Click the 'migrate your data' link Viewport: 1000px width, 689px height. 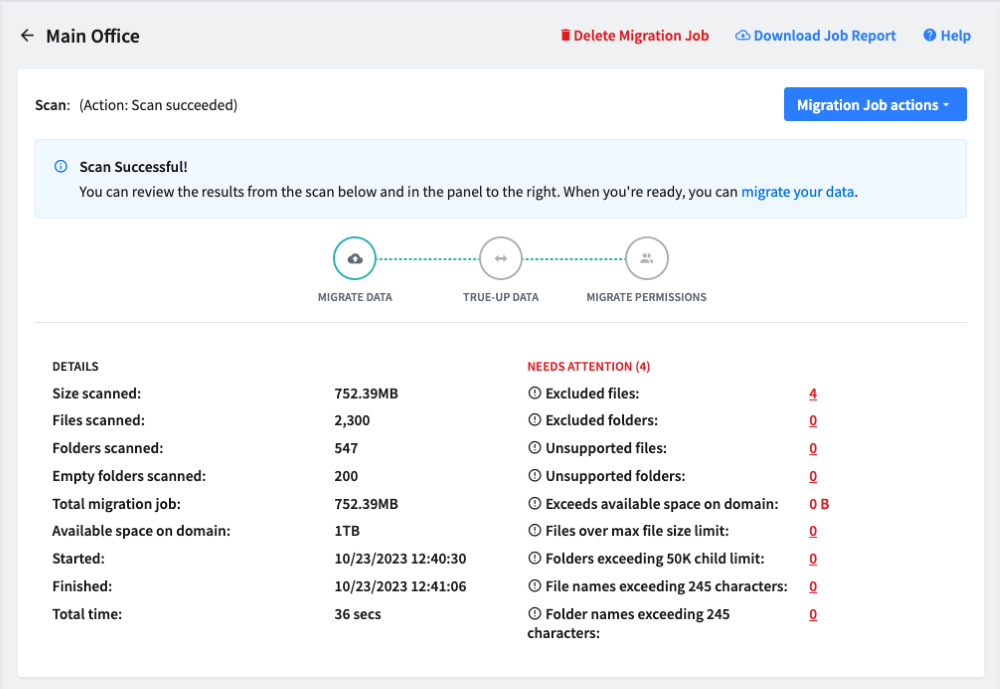(x=797, y=192)
